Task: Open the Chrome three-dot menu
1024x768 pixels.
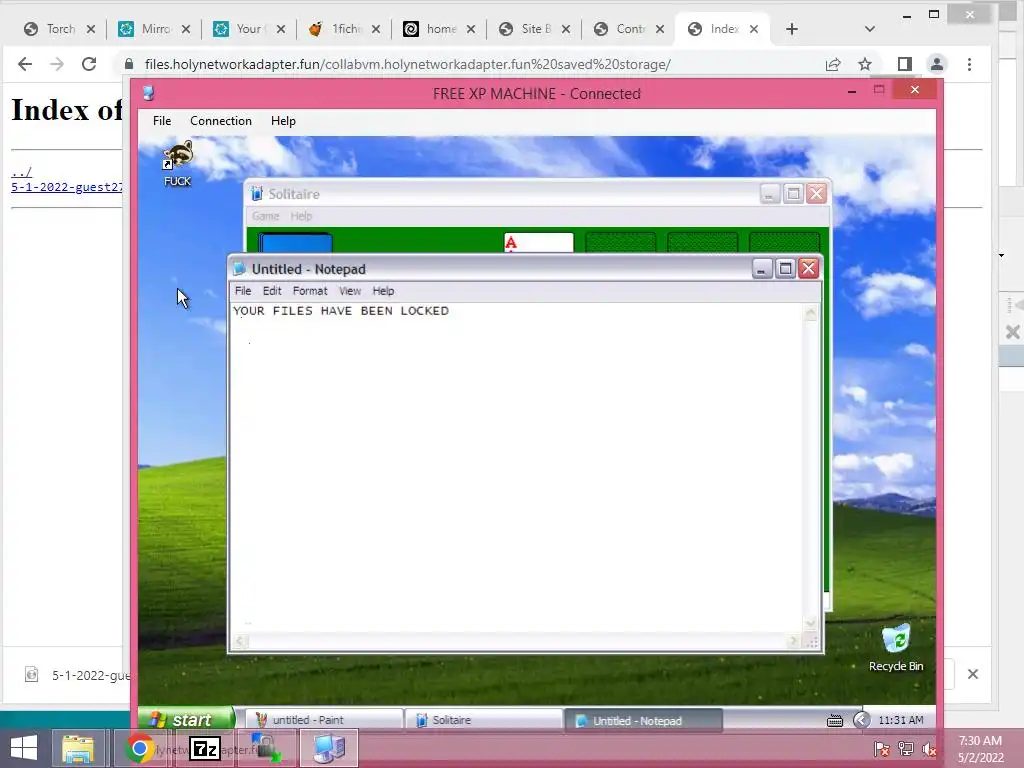Action: (x=969, y=64)
